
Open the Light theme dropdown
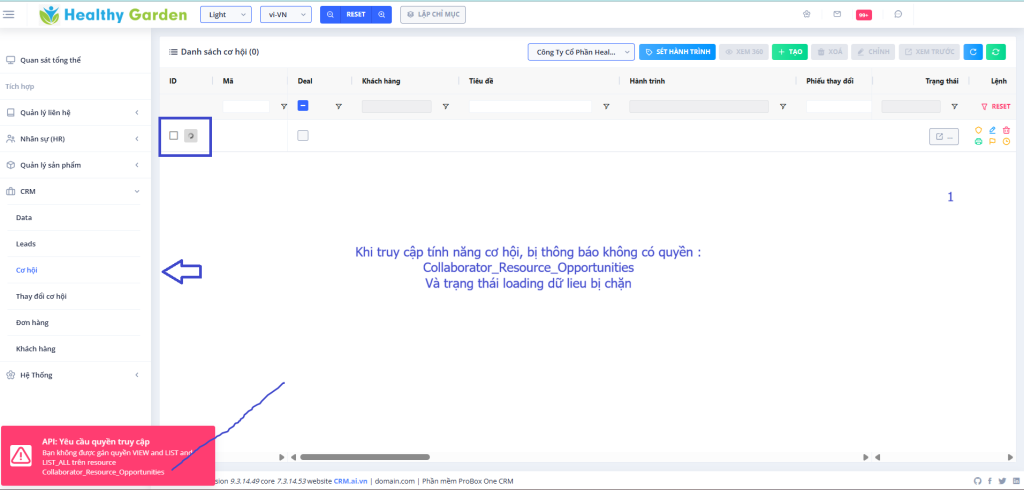pyautogui.click(x=226, y=15)
